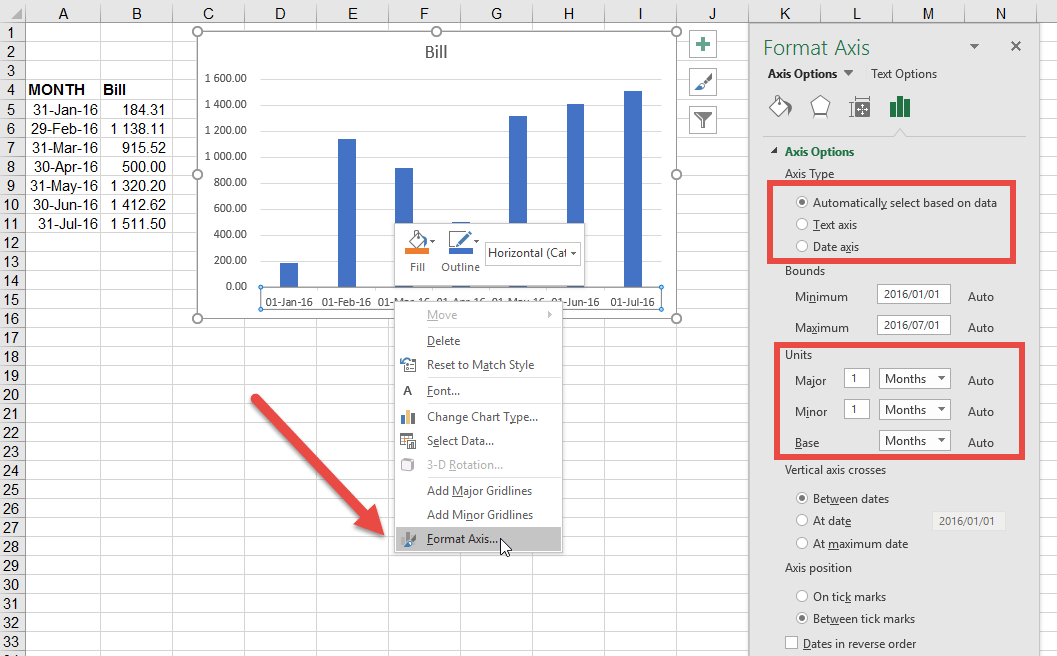Switch to the Text Options tab

point(906,73)
